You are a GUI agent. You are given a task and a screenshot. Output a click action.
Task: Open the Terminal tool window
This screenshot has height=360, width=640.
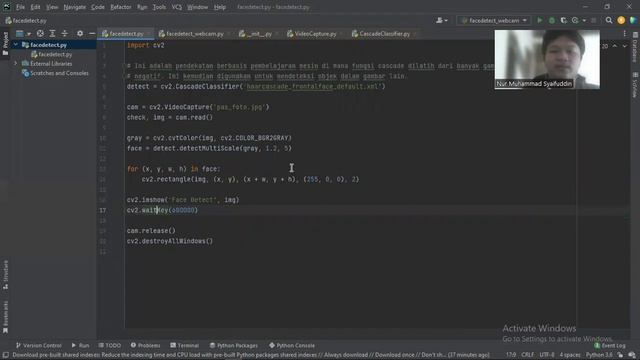[x=184, y=345]
